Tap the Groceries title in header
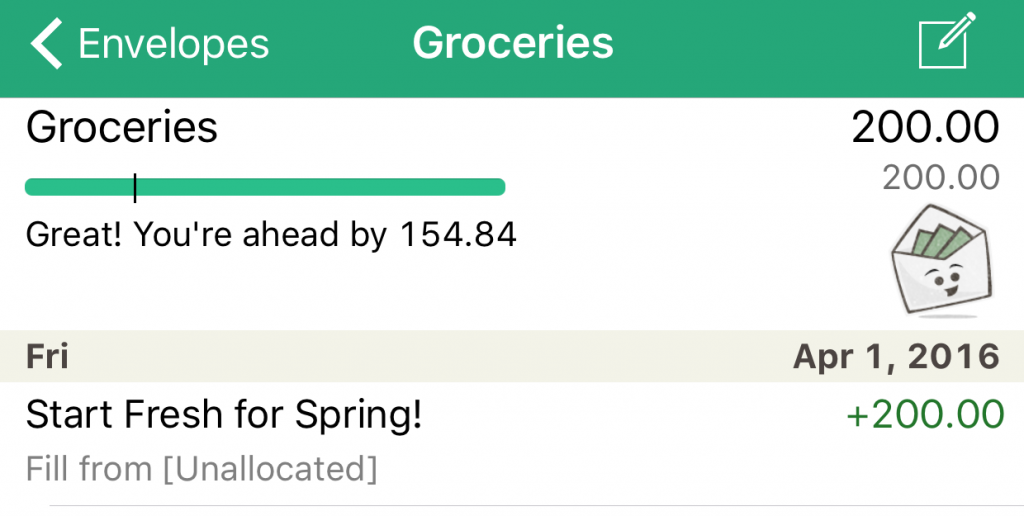Viewport: 1024px width, 516px height. (513, 43)
